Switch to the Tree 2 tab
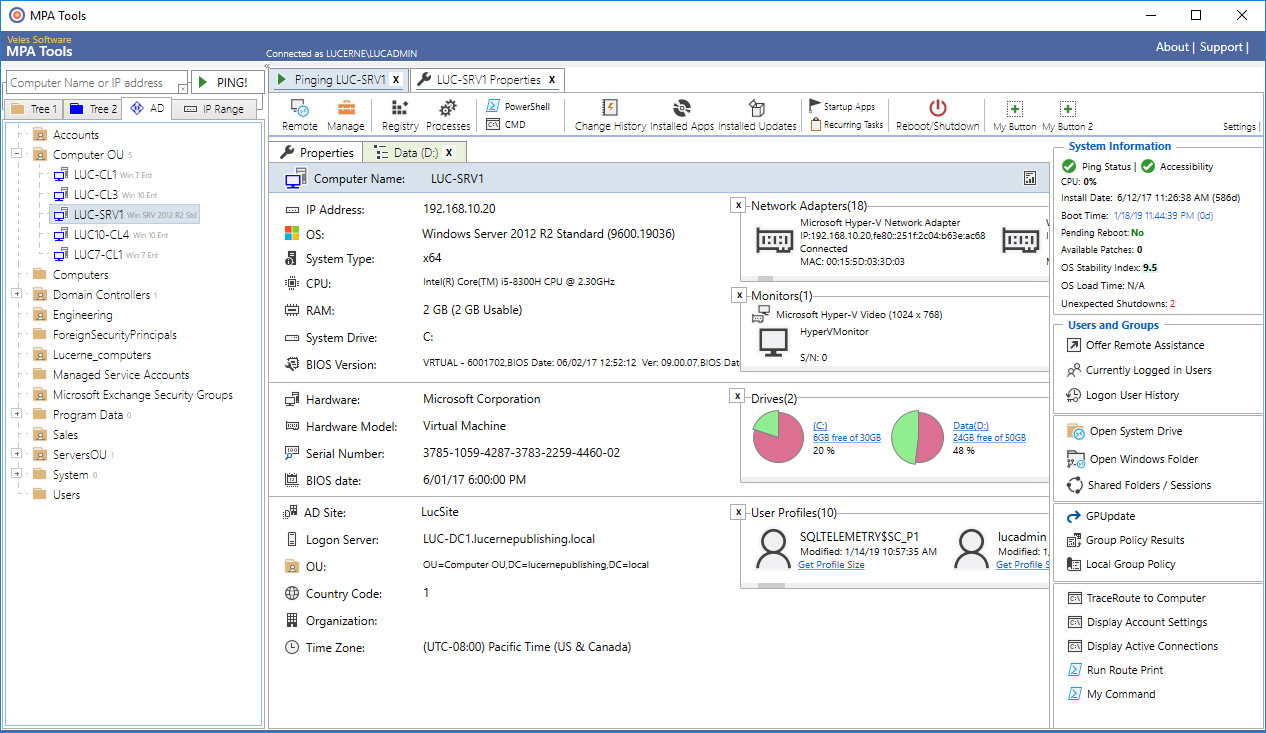The width and height of the screenshot is (1266, 733). coord(93,109)
